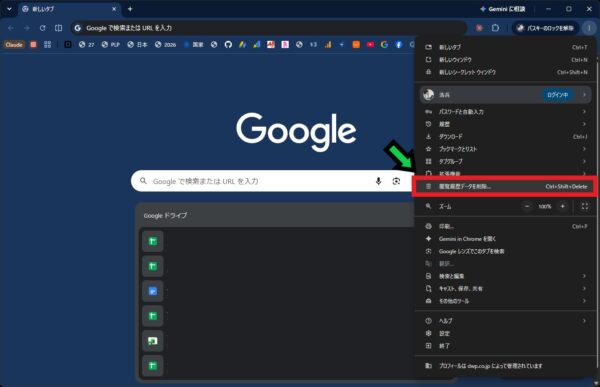Click パスキーのロックを解除 profile chip

coord(545,28)
